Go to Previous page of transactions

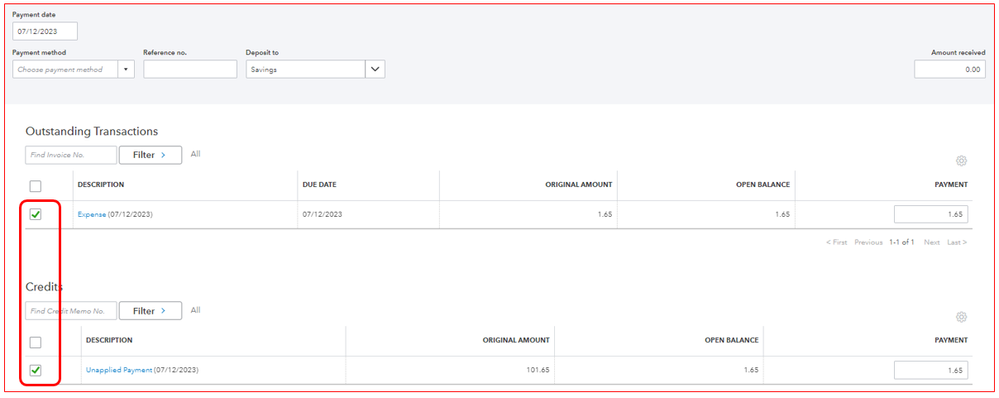coord(868,243)
